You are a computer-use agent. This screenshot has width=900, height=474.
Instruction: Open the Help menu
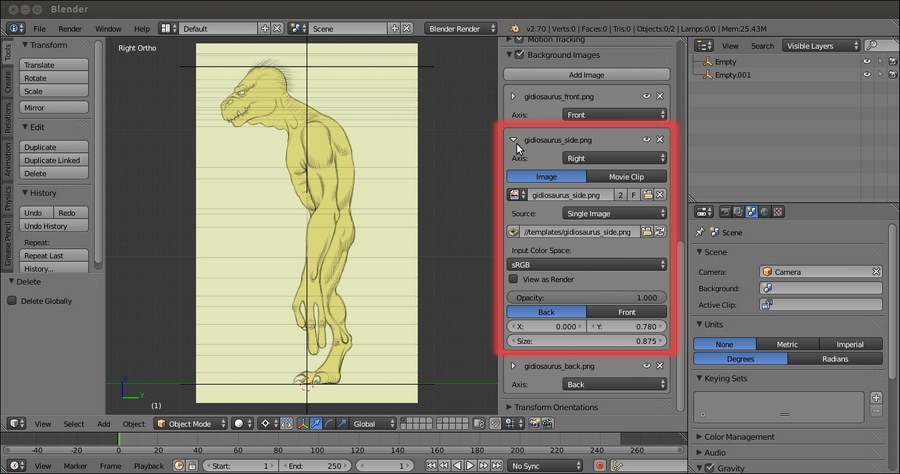[142, 29]
